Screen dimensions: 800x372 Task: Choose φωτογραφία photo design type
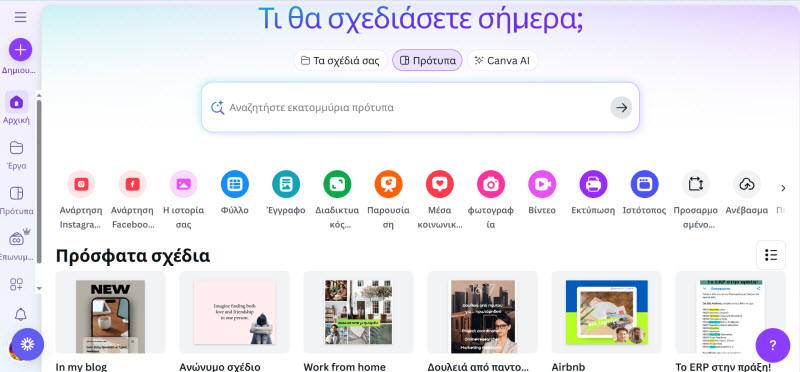[x=490, y=200]
